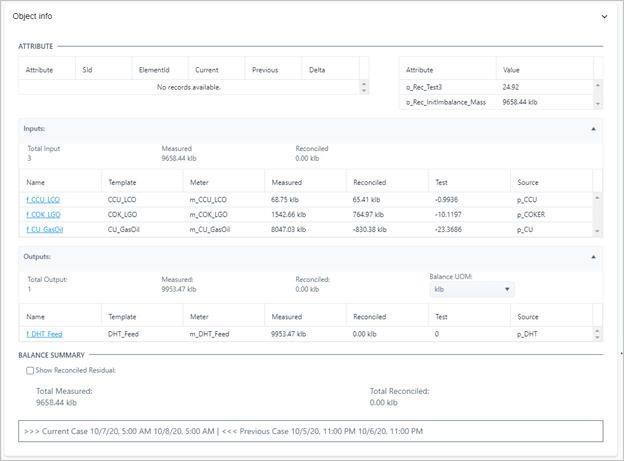Image resolution: width=624 pixels, height=461 pixels.
Task: Select the o_Rec_InitImbalance_Mass attribute row
Action: point(448,102)
